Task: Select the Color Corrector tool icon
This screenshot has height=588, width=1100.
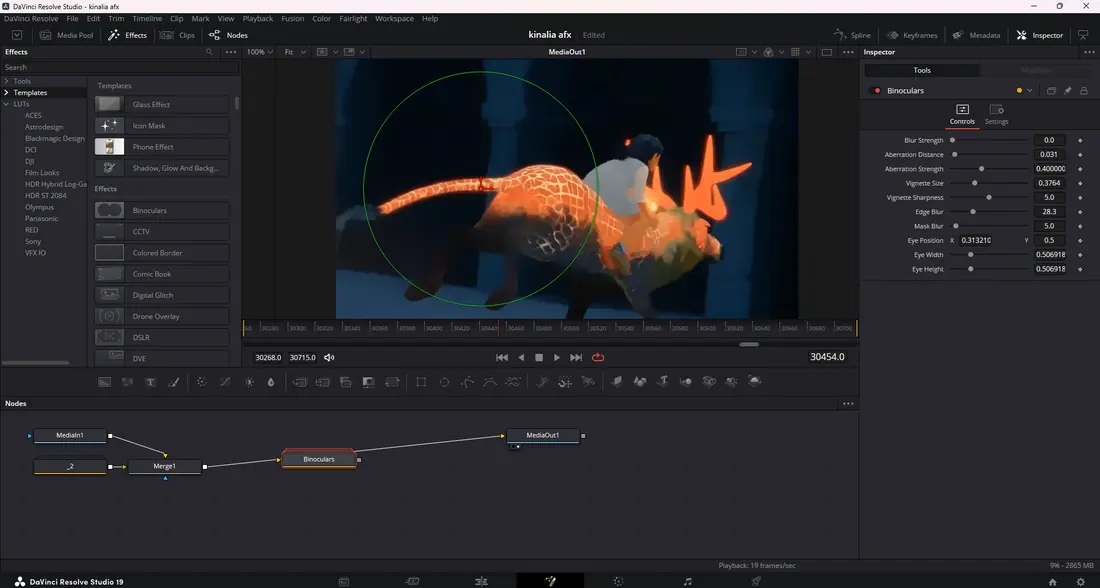Action: pyautogui.click(x=201, y=382)
